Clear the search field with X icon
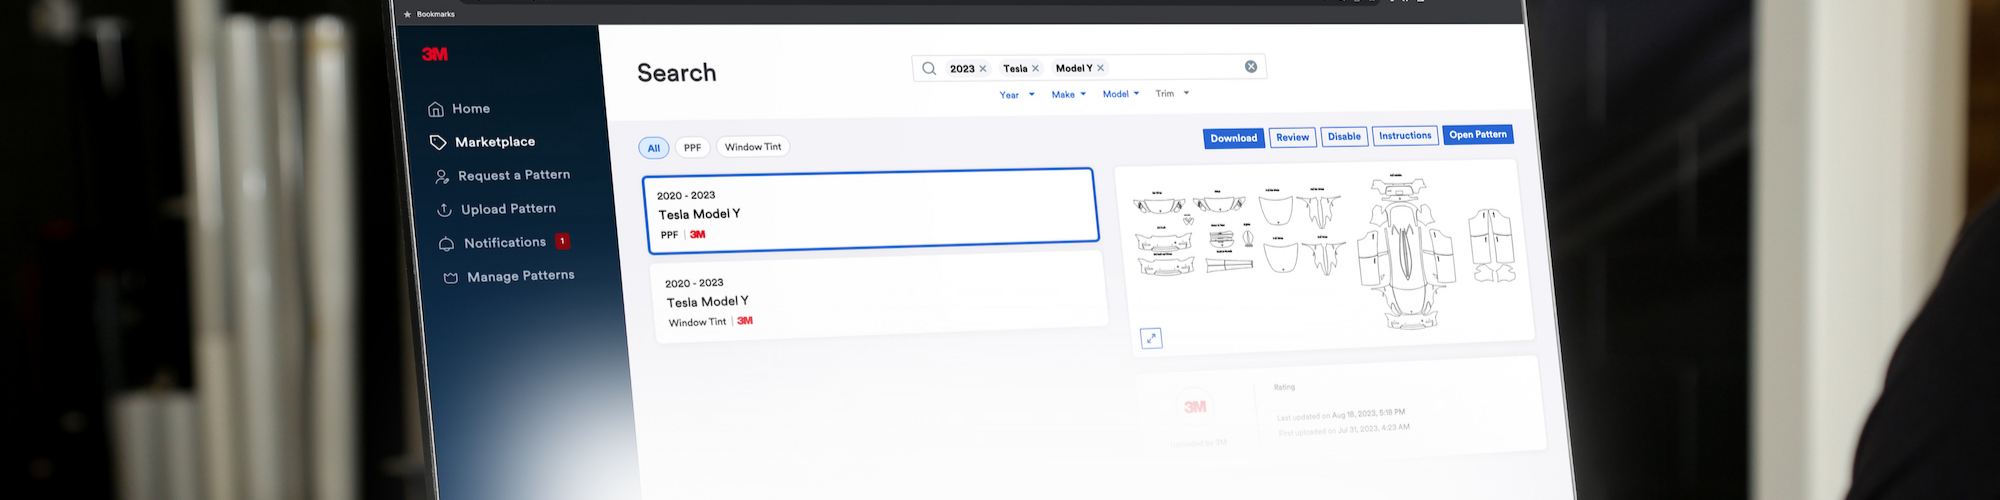 pos(1251,66)
